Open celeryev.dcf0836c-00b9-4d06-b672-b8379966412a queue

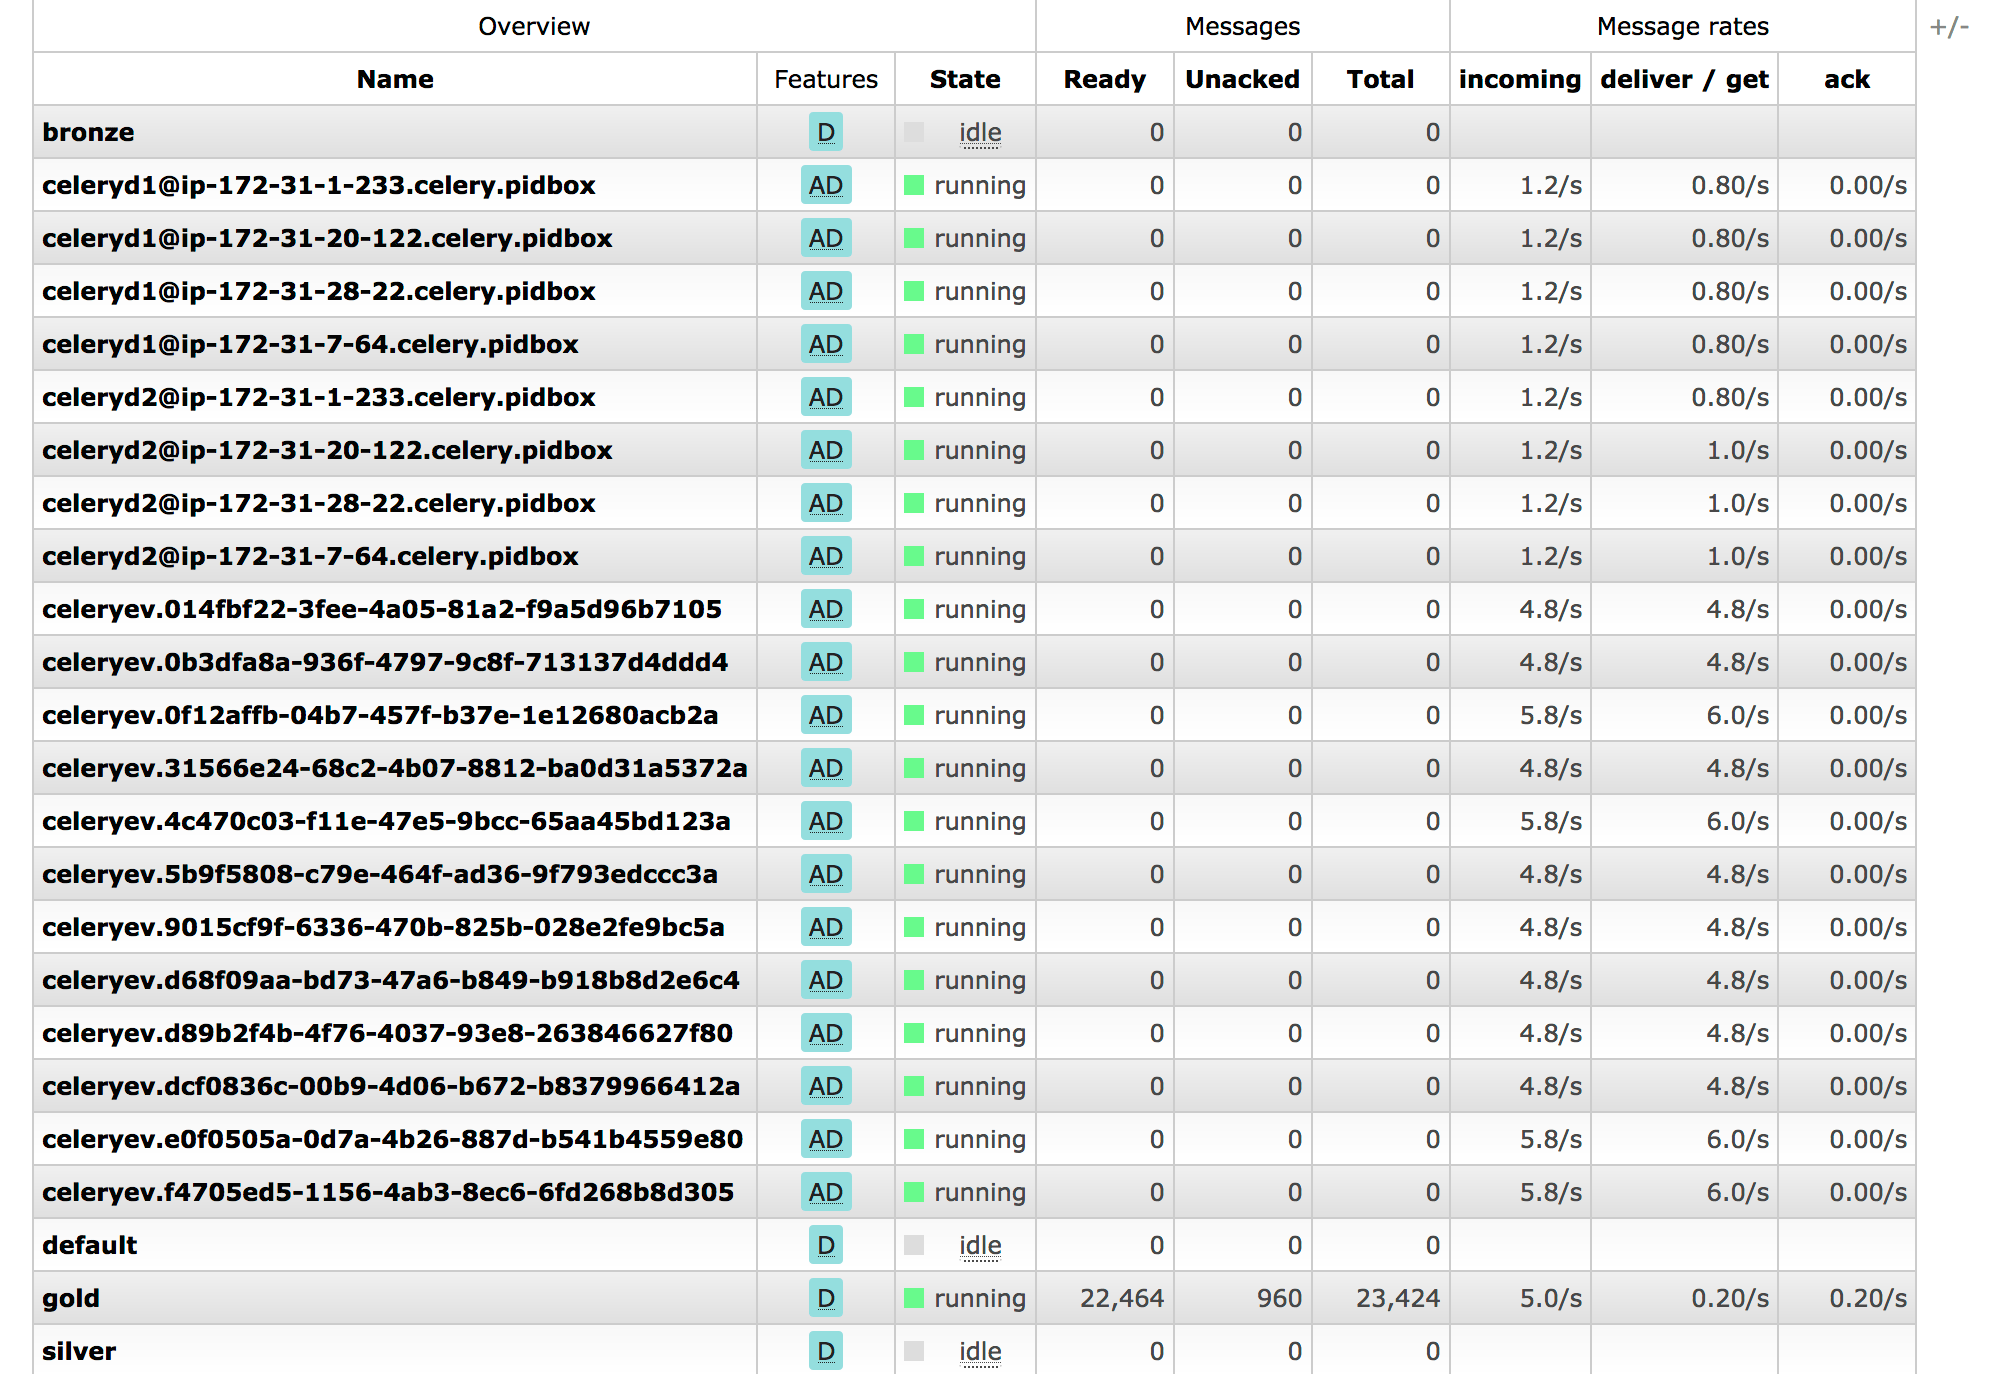(391, 1086)
